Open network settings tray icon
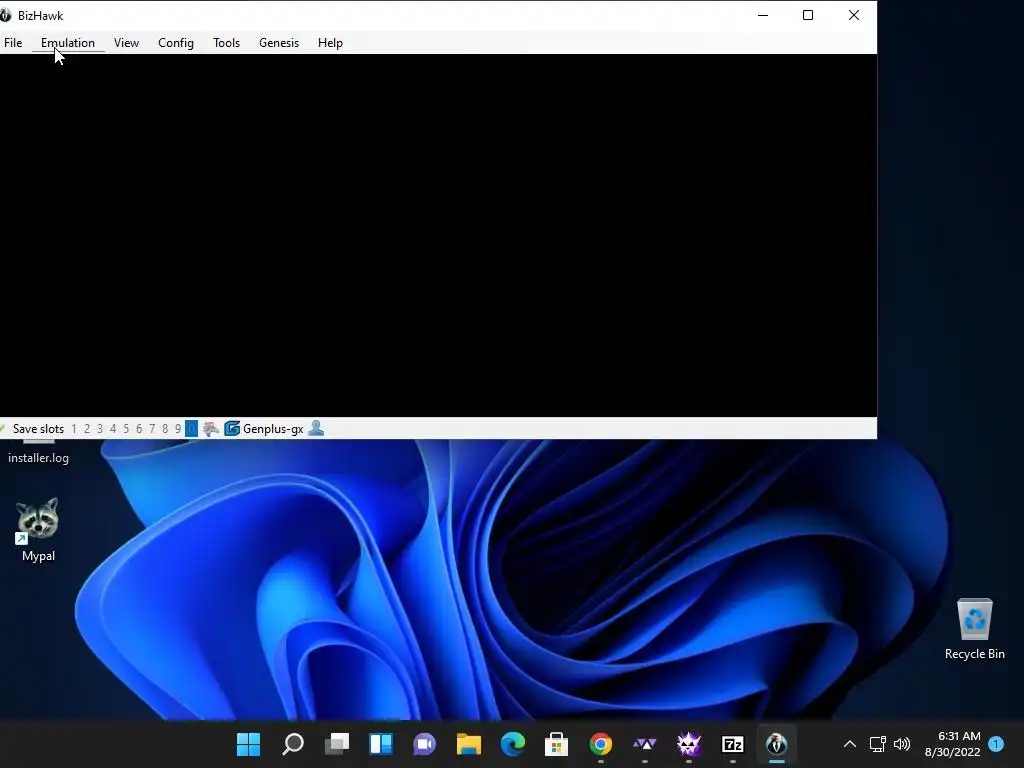The image size is (1024, 768). tap(877, 744)
